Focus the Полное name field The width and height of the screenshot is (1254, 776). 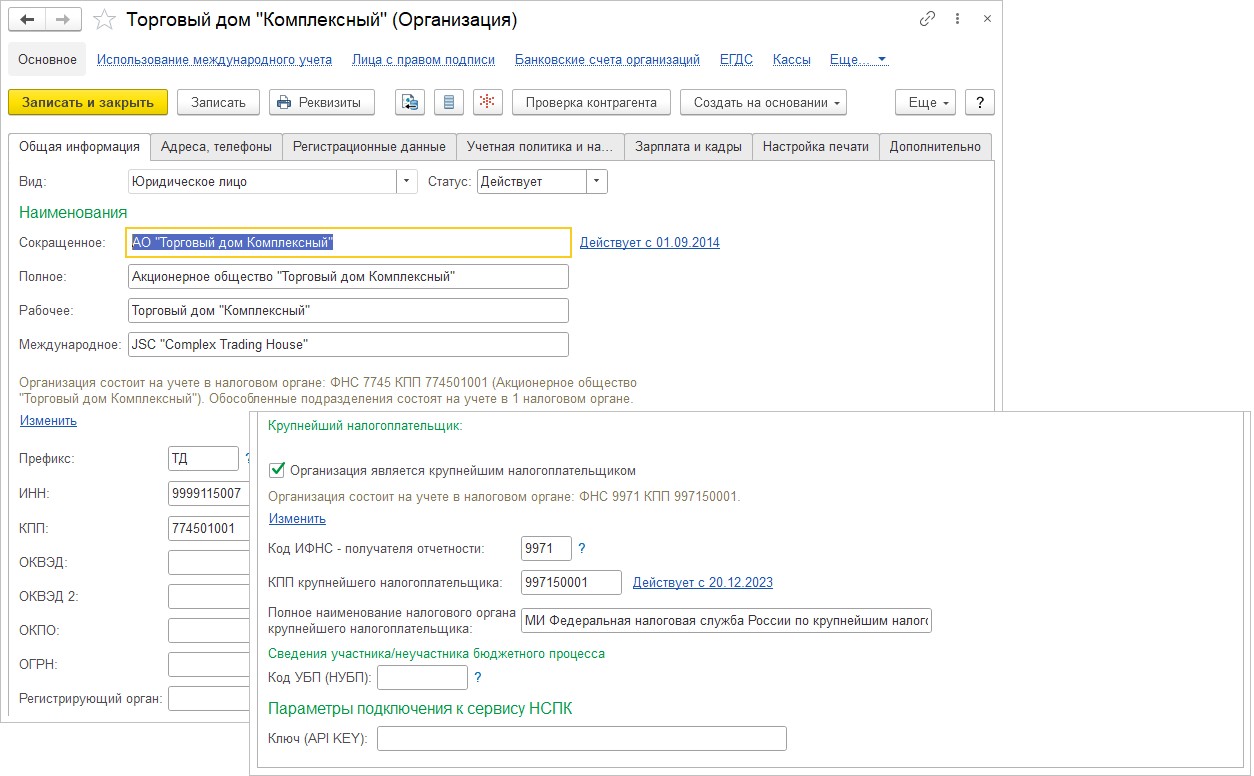(x=349, y=276)
